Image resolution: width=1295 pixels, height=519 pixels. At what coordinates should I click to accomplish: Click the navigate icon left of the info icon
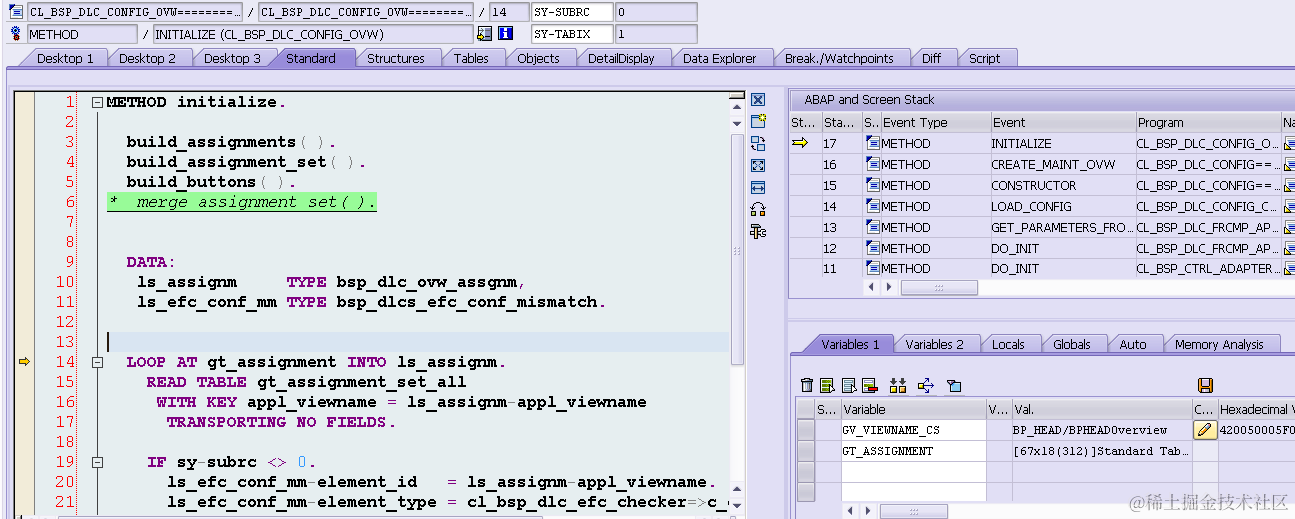coord(485,33)
